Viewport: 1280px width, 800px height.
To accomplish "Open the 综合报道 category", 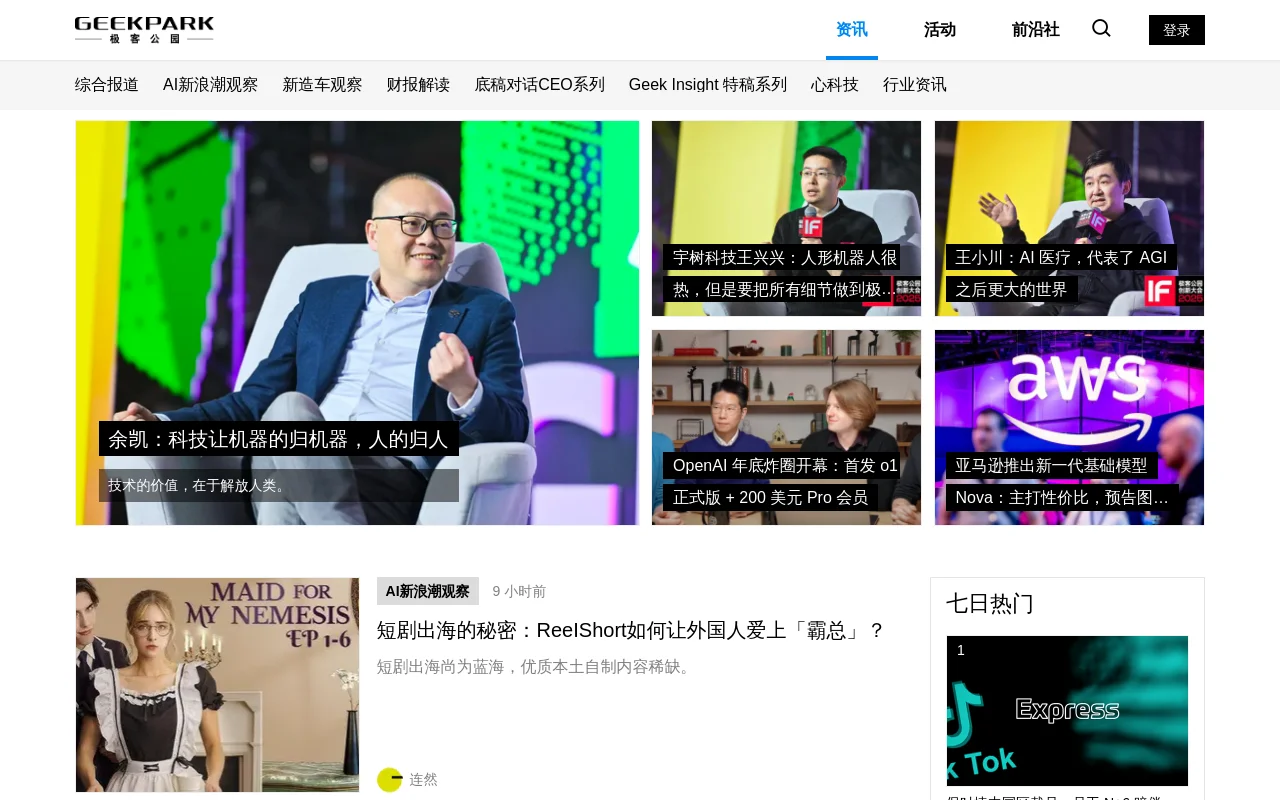I will (x=106, y=85).
